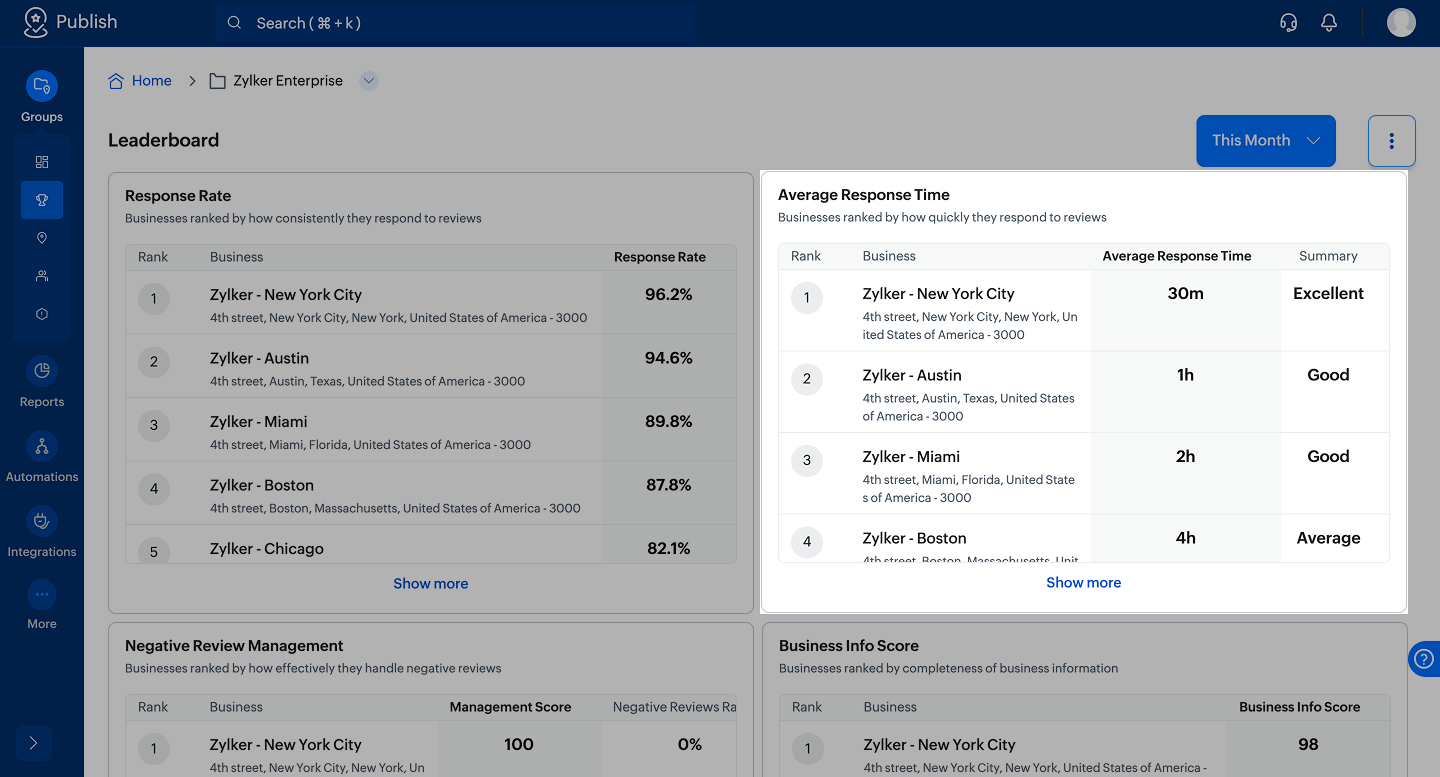
Task: Open Automations from the sidebar
Action: [42, 447]
